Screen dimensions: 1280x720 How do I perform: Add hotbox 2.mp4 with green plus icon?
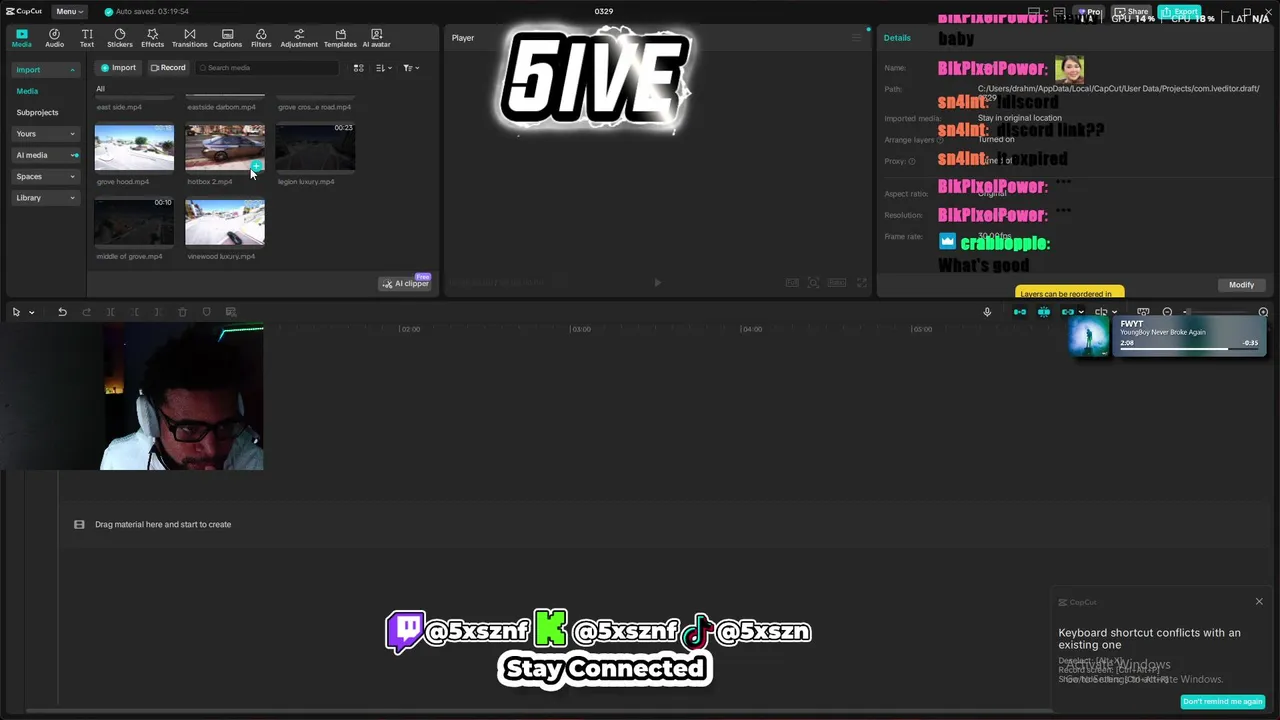pyautogui.click(x=257, y=166)
